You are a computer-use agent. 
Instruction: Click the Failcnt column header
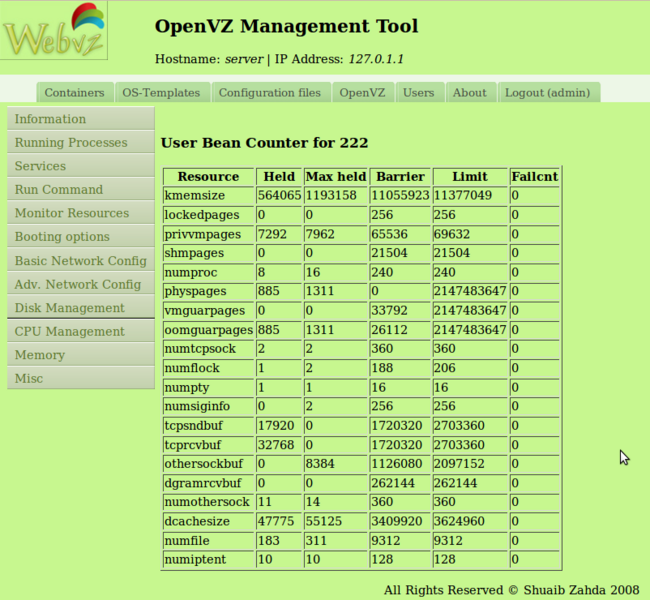click(x=535, y=177)
